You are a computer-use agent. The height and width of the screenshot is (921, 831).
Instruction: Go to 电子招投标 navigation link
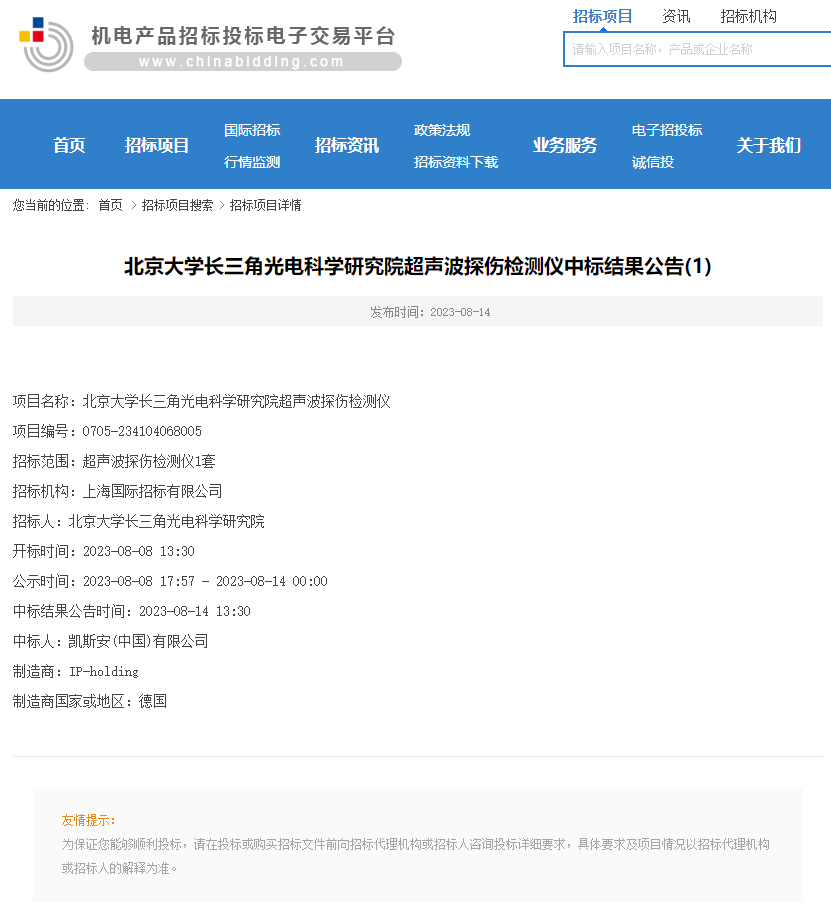667,130
